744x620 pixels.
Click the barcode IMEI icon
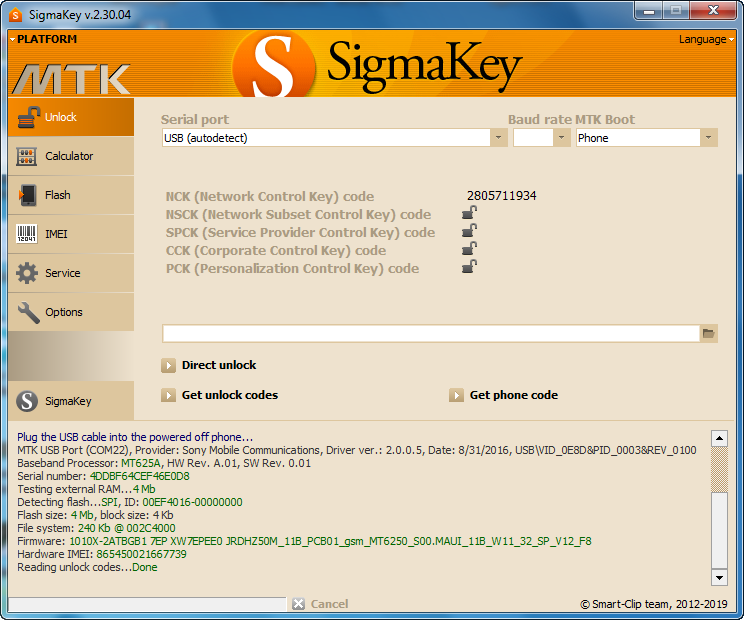point(27,234)
